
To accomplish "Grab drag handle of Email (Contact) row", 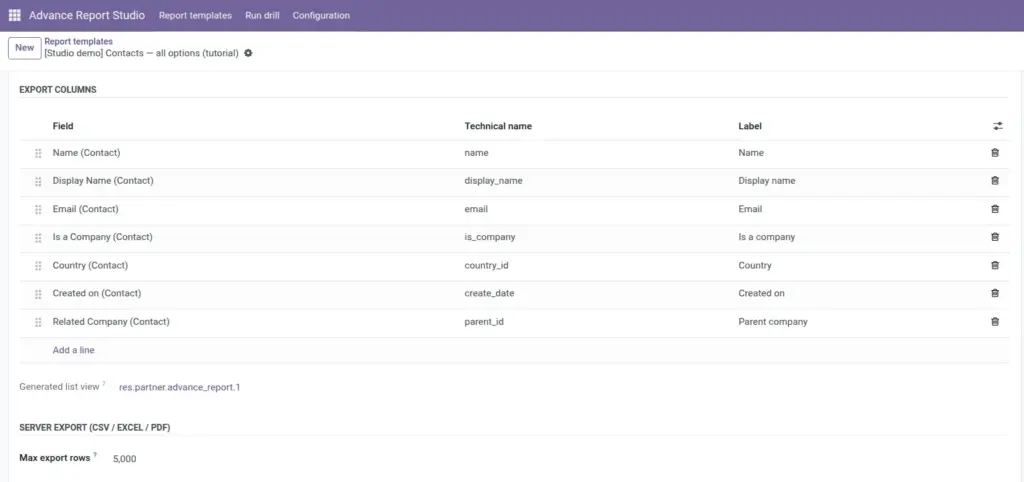I will pyautogui.click(x=38, y=210).
